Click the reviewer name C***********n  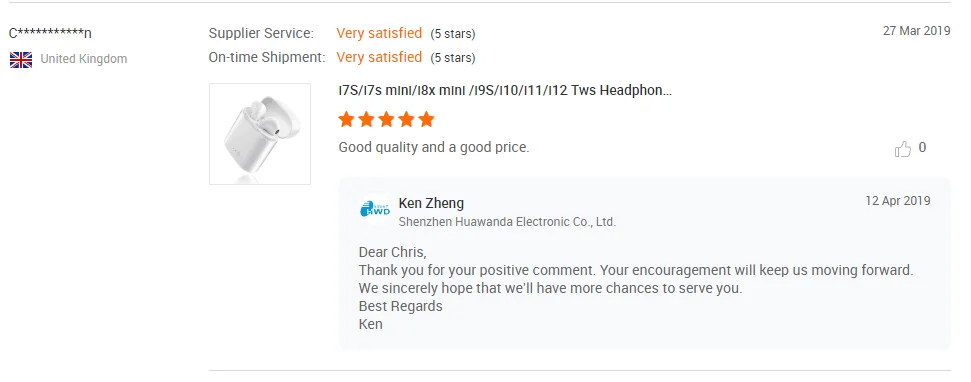coord(50,33)
